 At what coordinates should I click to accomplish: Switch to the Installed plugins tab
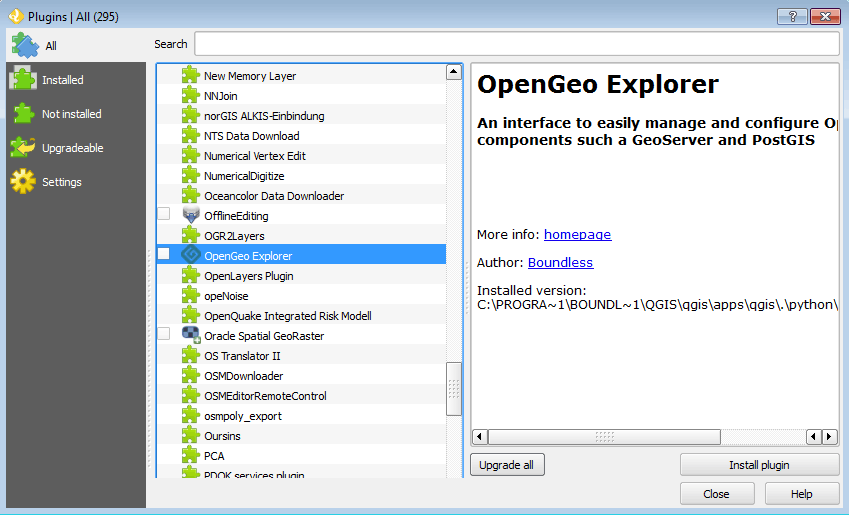pyautogui.click(x=62, y=80)
